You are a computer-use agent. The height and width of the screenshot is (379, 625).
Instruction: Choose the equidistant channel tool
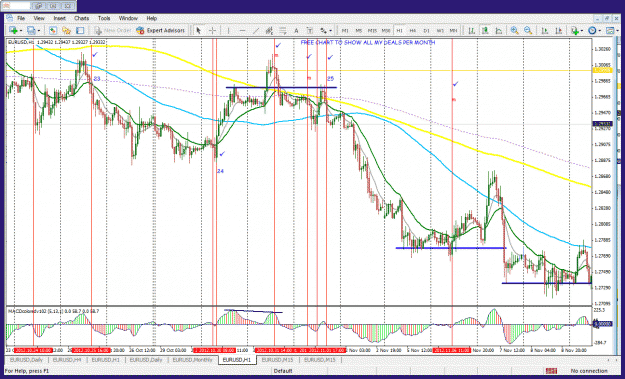pos(269,30)
